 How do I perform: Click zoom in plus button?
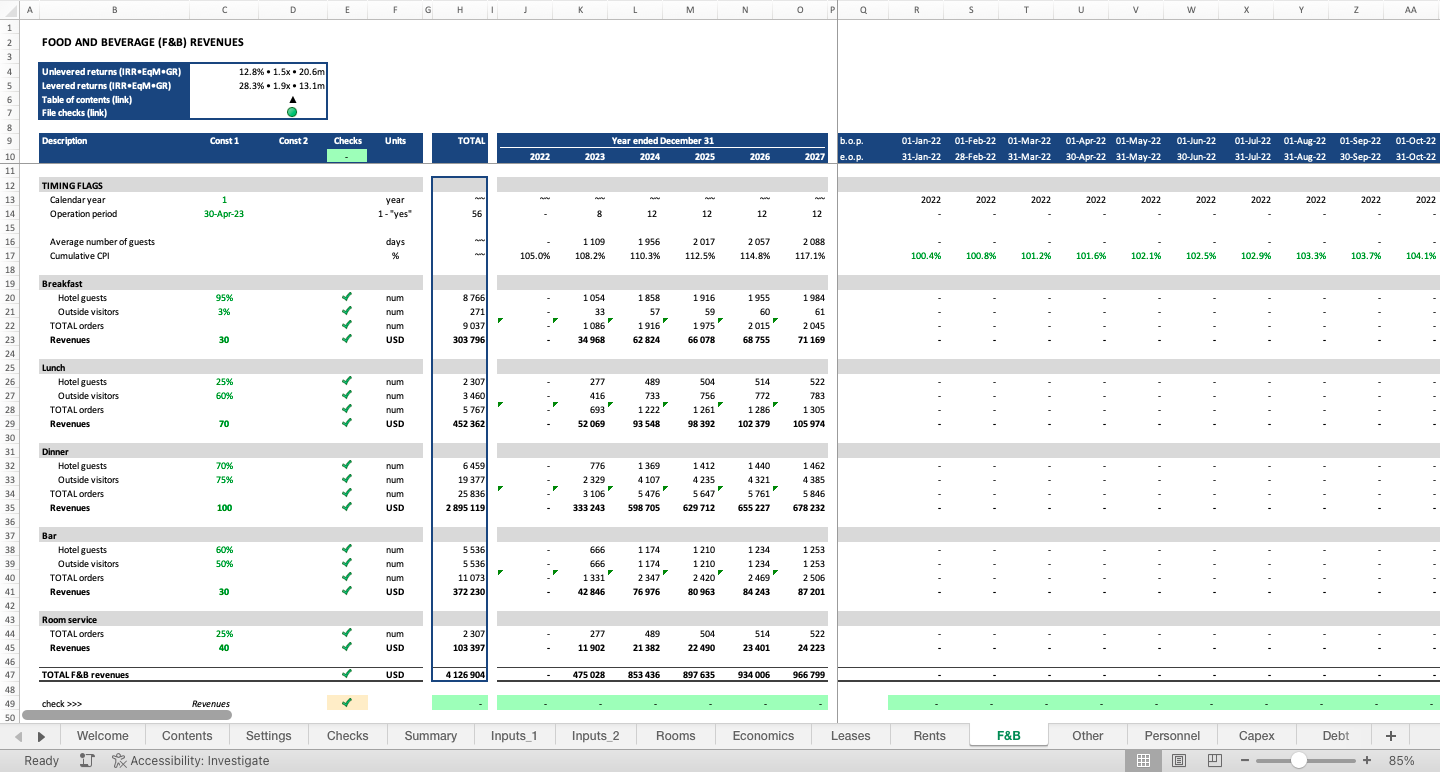tap(1366, 761)
